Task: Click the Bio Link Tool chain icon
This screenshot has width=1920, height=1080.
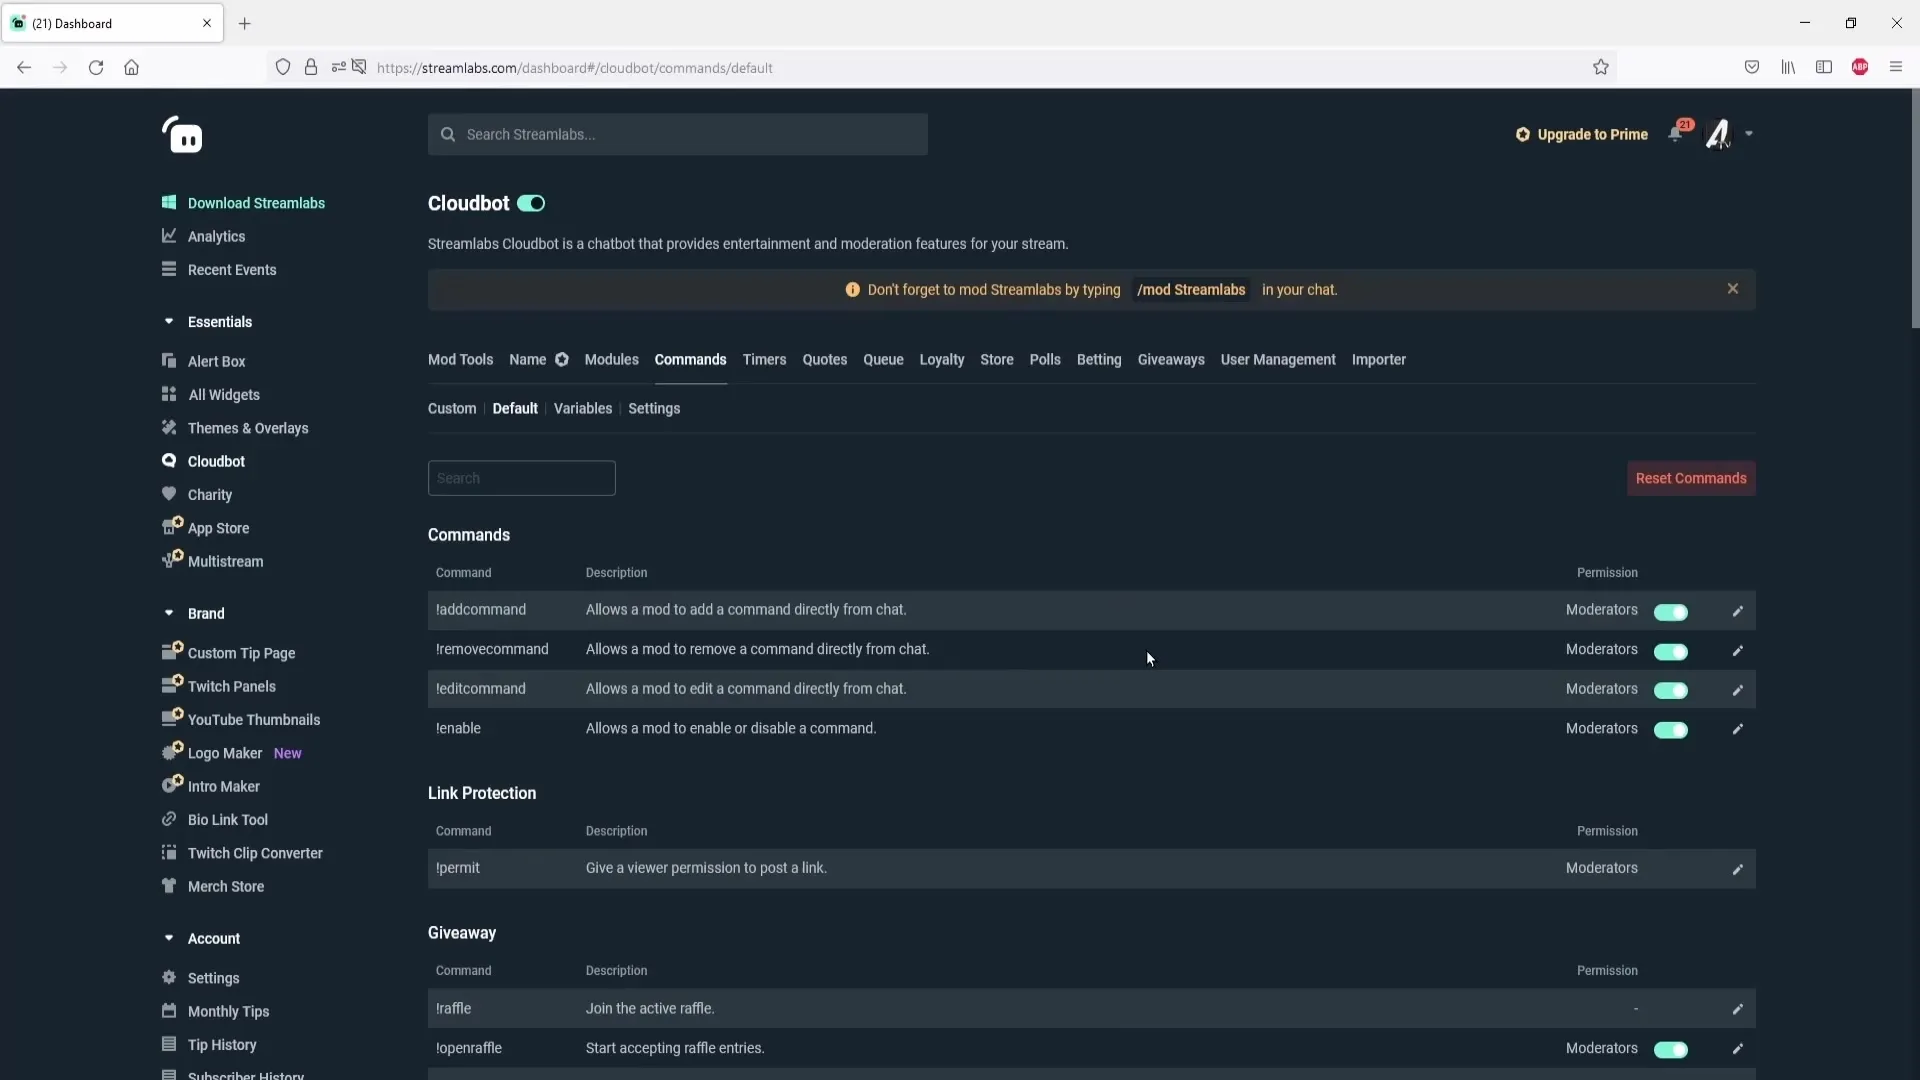Action: click(x=169, y=819)
